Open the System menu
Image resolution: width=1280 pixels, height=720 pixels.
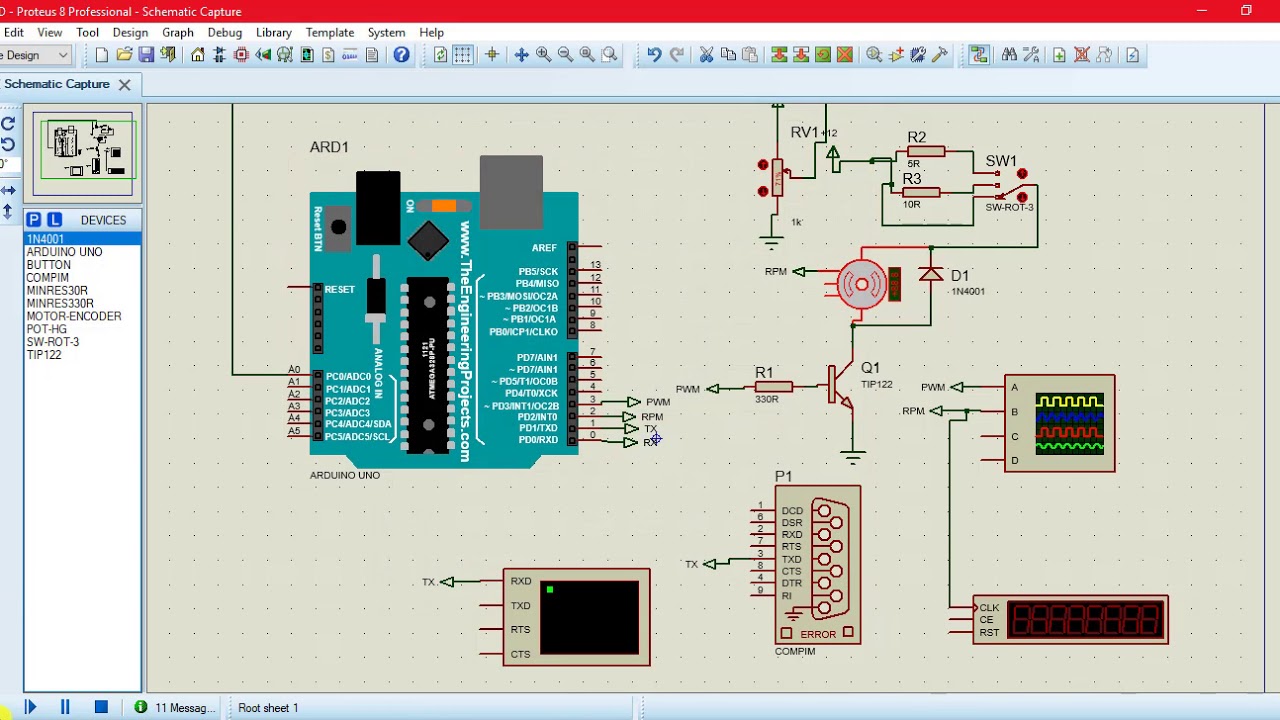tap(386, 32)
